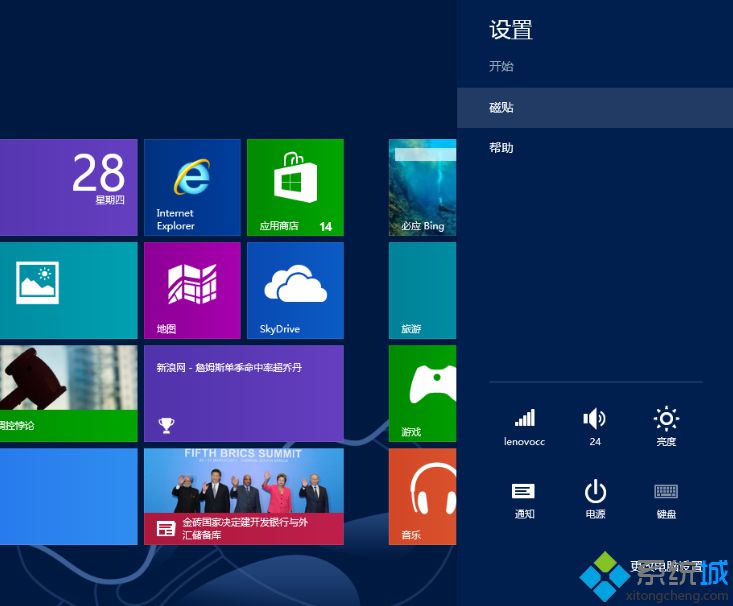The image size is (733, 606).
Task: Open the blank blue tile
Action: coord(69,497)
